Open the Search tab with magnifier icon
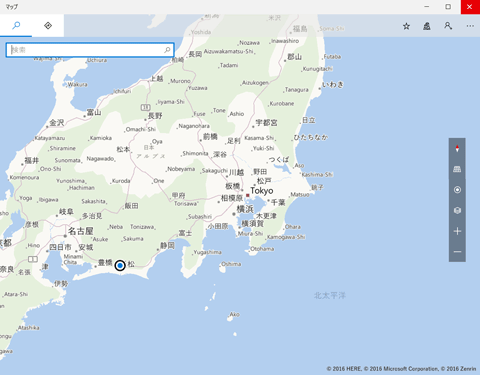This screenshot has width=480, height=375. (x=16, y=25)
